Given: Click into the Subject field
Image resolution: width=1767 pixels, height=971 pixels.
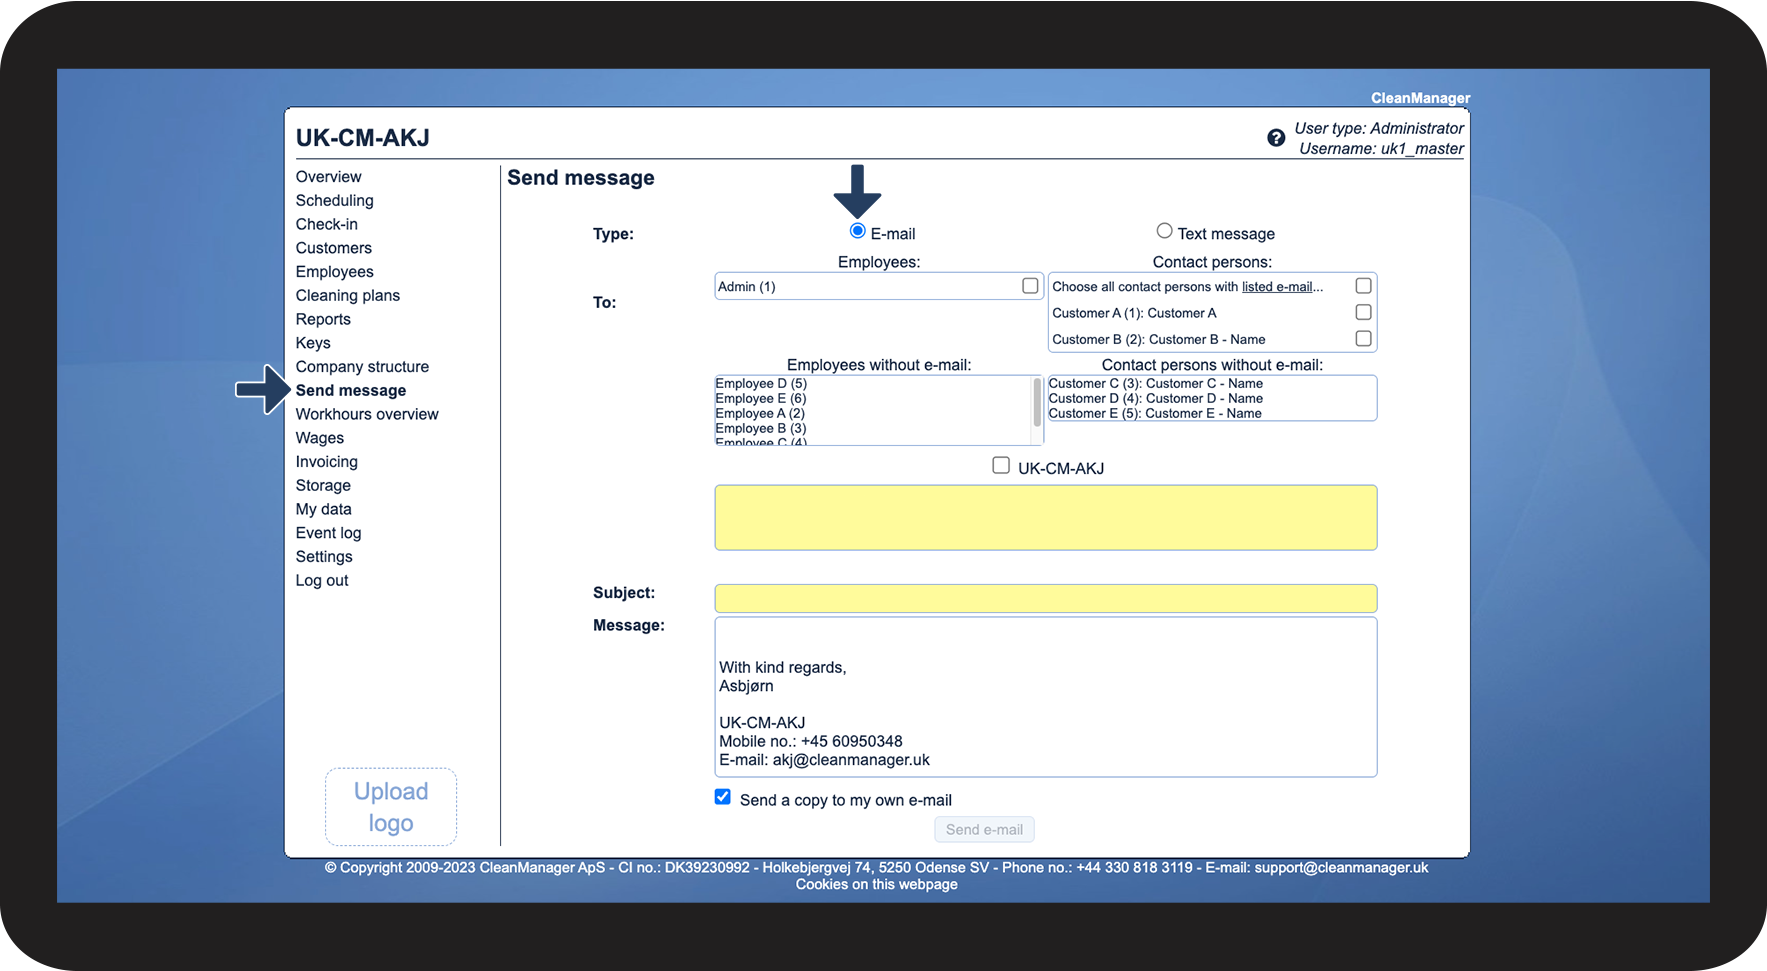Looking at the screenshot, I should click(1046, 599).
